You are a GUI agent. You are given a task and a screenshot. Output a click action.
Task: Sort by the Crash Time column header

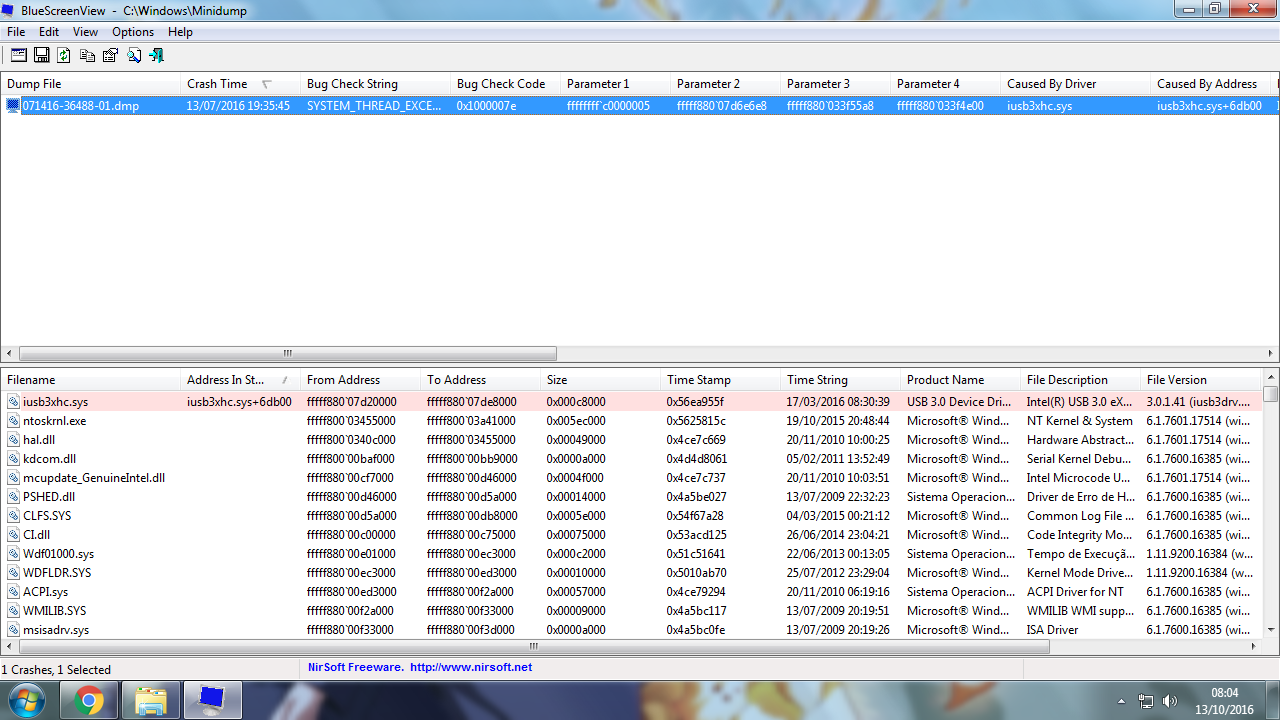coord(241,84)
